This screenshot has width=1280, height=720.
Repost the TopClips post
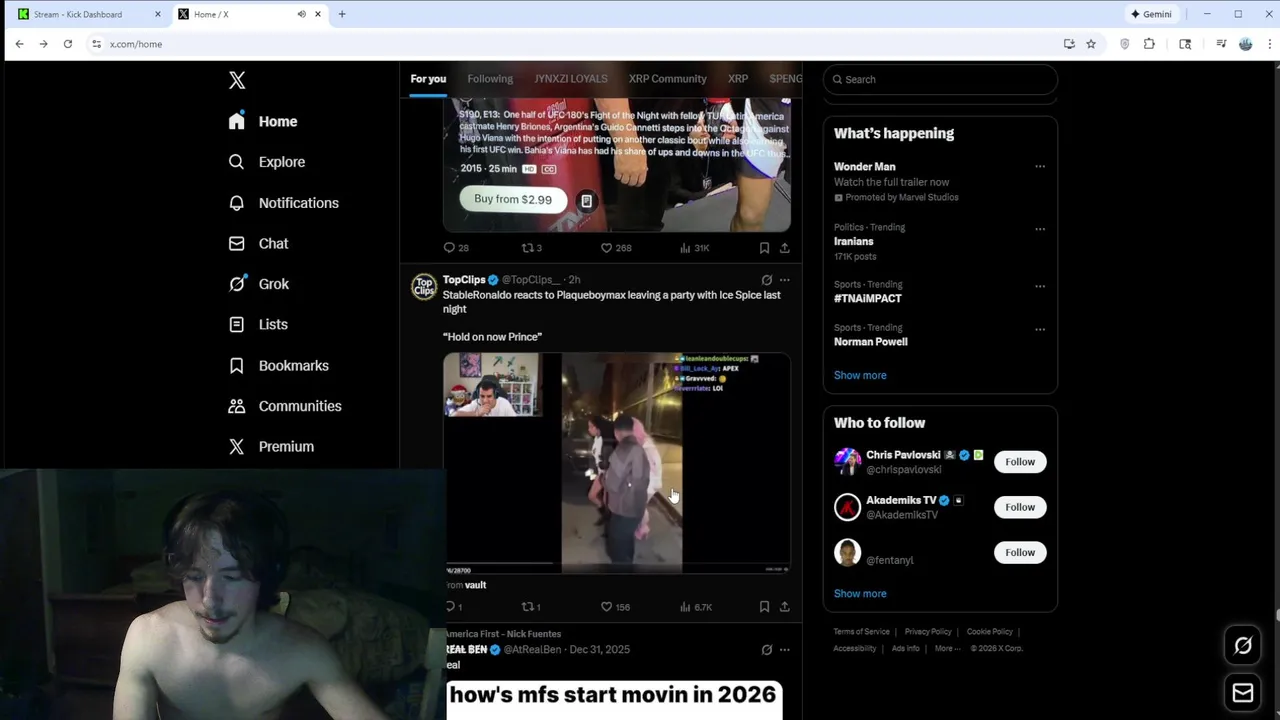tap(531, 607)
